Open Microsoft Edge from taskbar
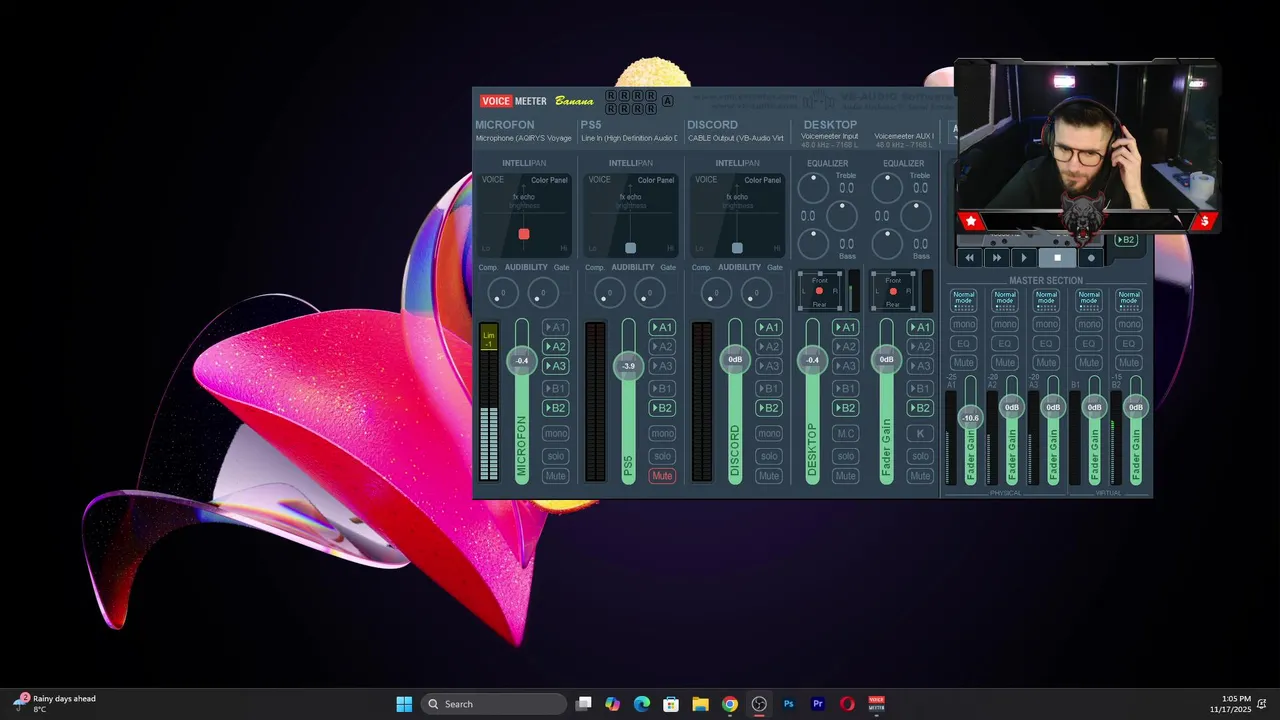 (642, 704)
